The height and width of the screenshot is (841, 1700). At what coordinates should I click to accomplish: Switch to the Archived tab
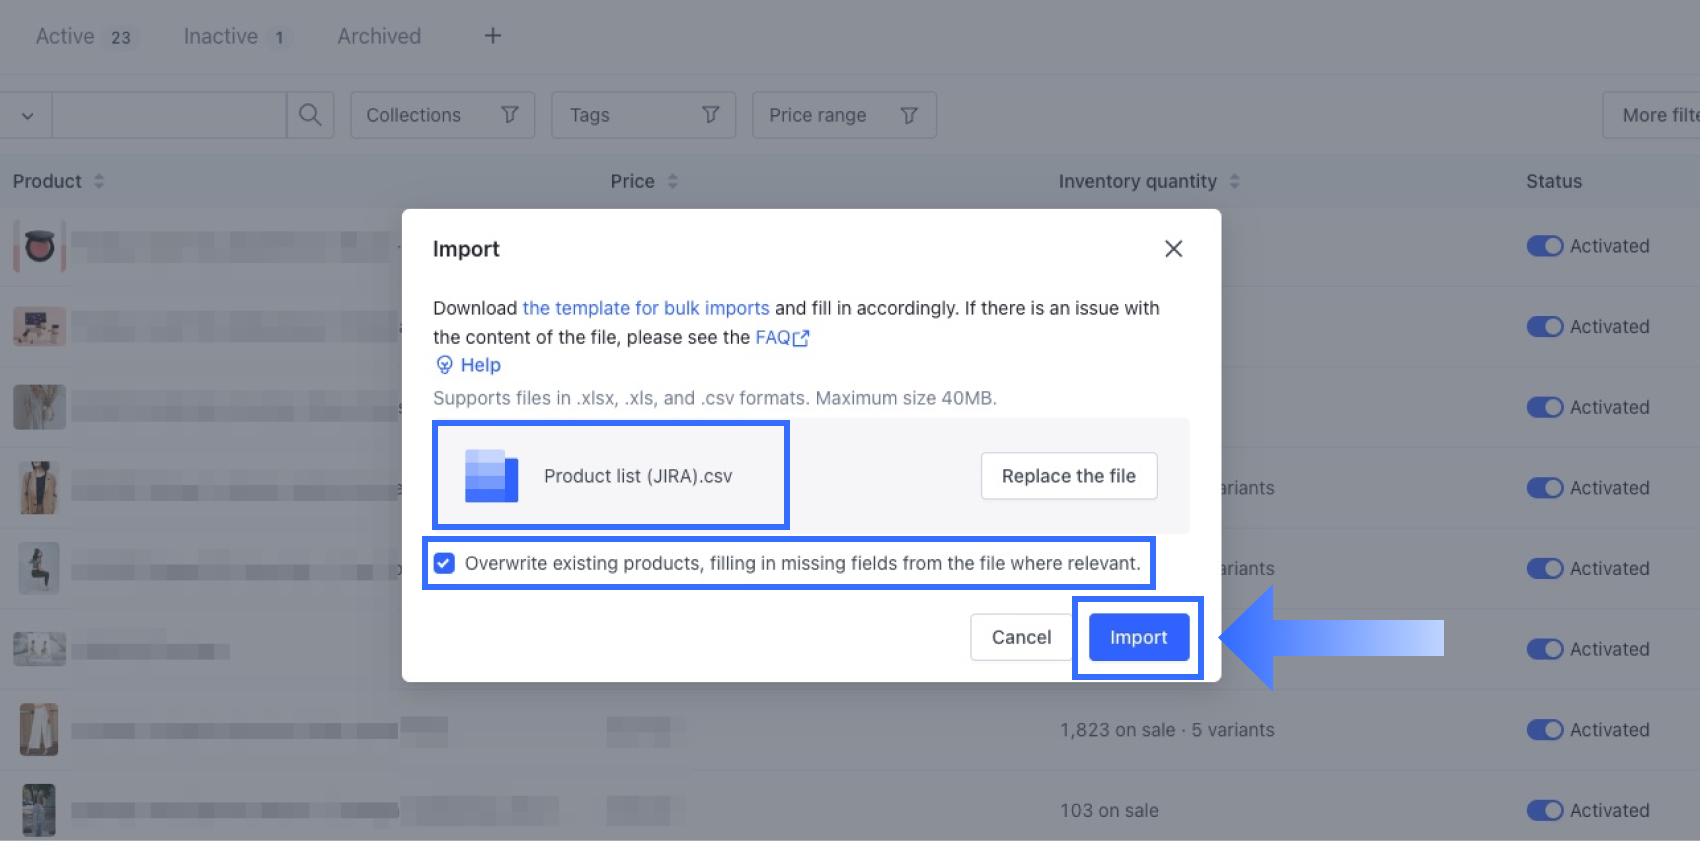tap(379, 36)
